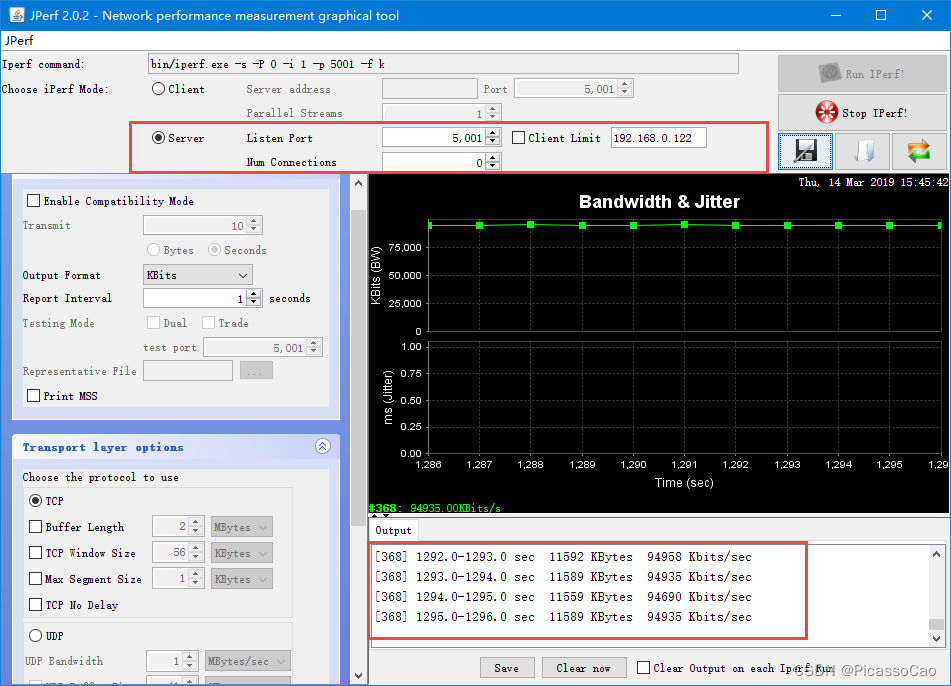951x686 pixels.
Task: Click the save configuration floppy disk icon
Action: (x=806, y=151)
